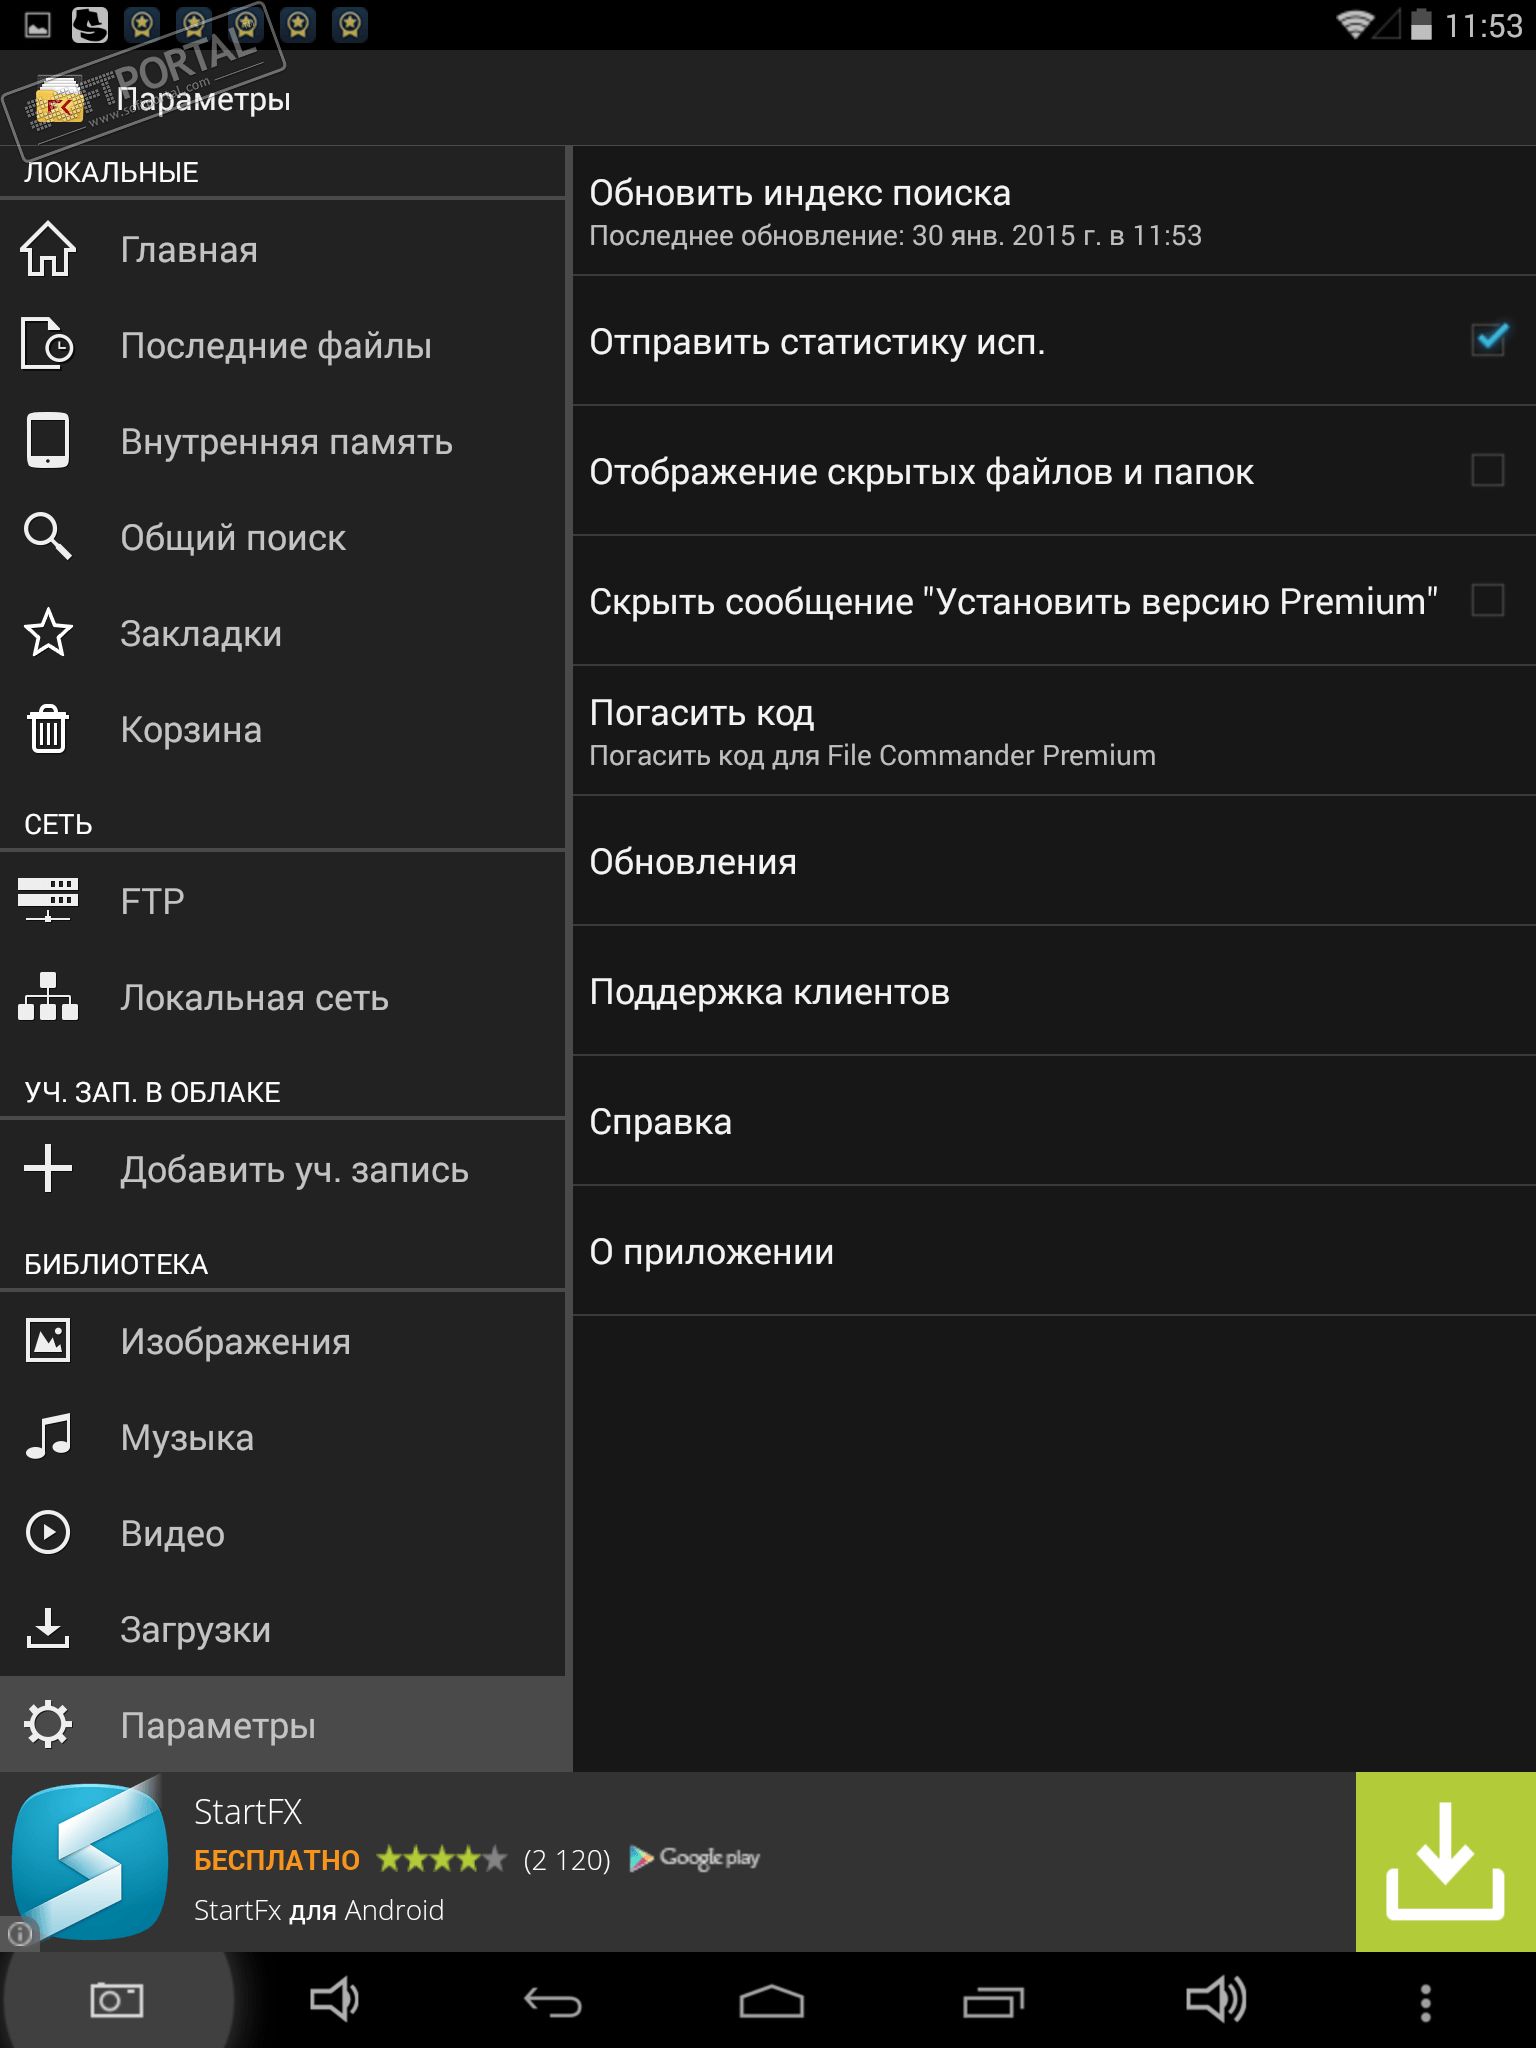Screen dimensions: 1536x2048
Task: Enable showing hidden files and folders checkbox
Action: coord(1488,470)
